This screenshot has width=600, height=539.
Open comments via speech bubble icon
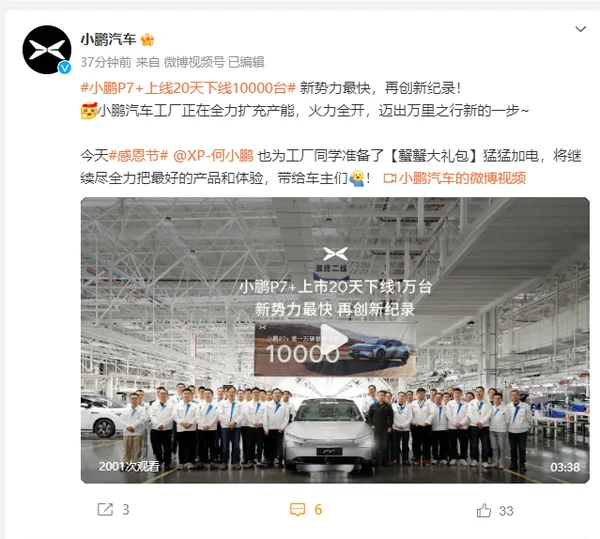point(297,510)
